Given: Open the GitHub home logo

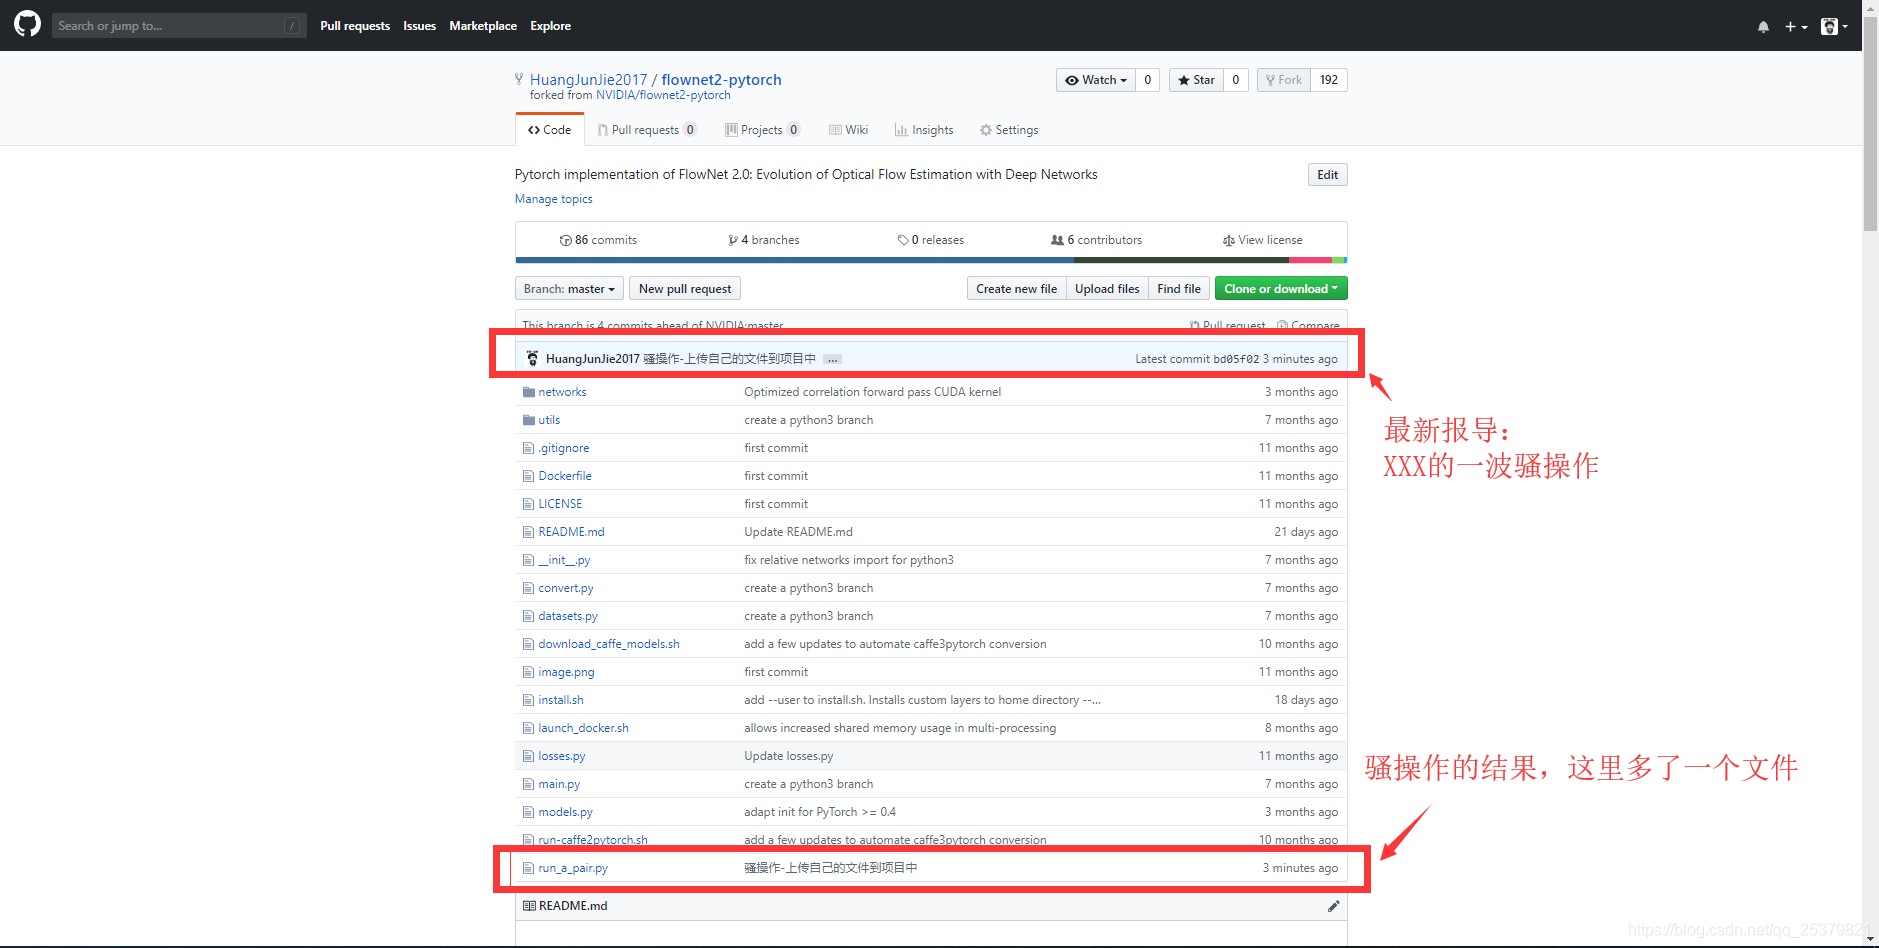Looking at the screenshot, I should (27, 24).
